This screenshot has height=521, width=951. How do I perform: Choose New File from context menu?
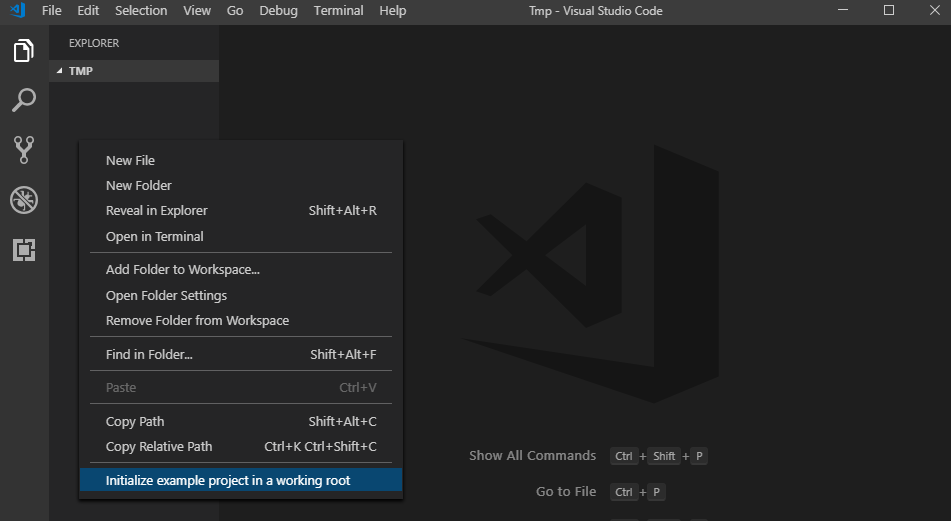coord(241,161)
